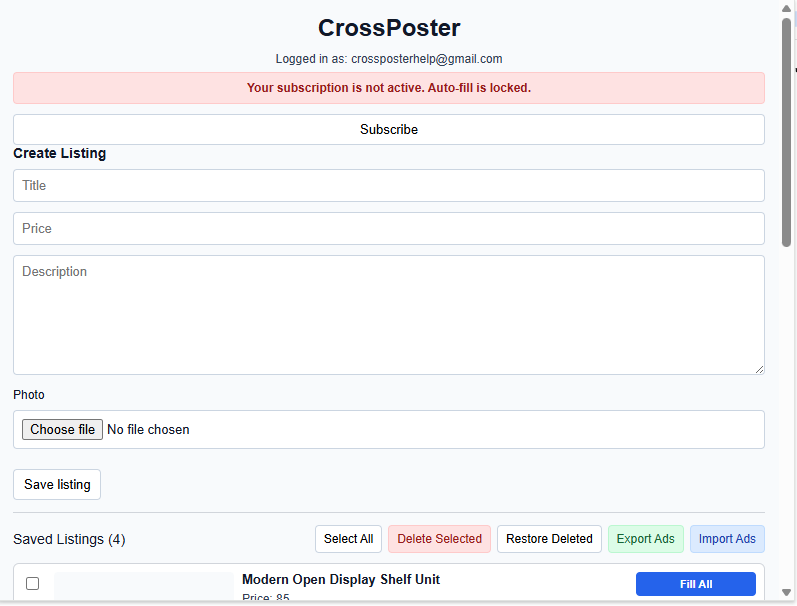Click Import Ads button

(727, 539)
